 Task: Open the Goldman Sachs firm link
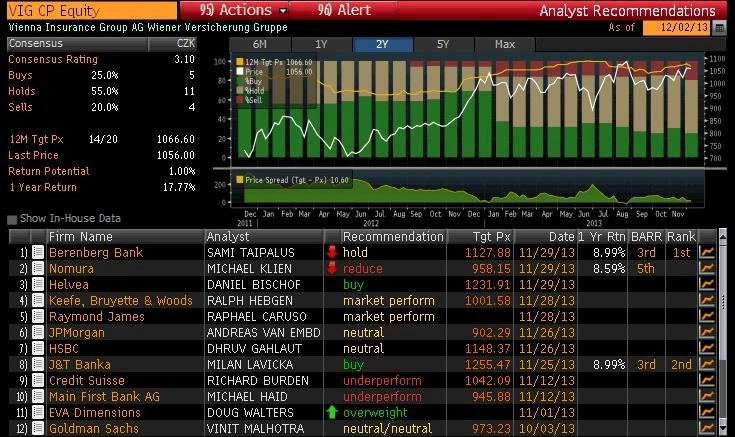[x=94, y=429]
